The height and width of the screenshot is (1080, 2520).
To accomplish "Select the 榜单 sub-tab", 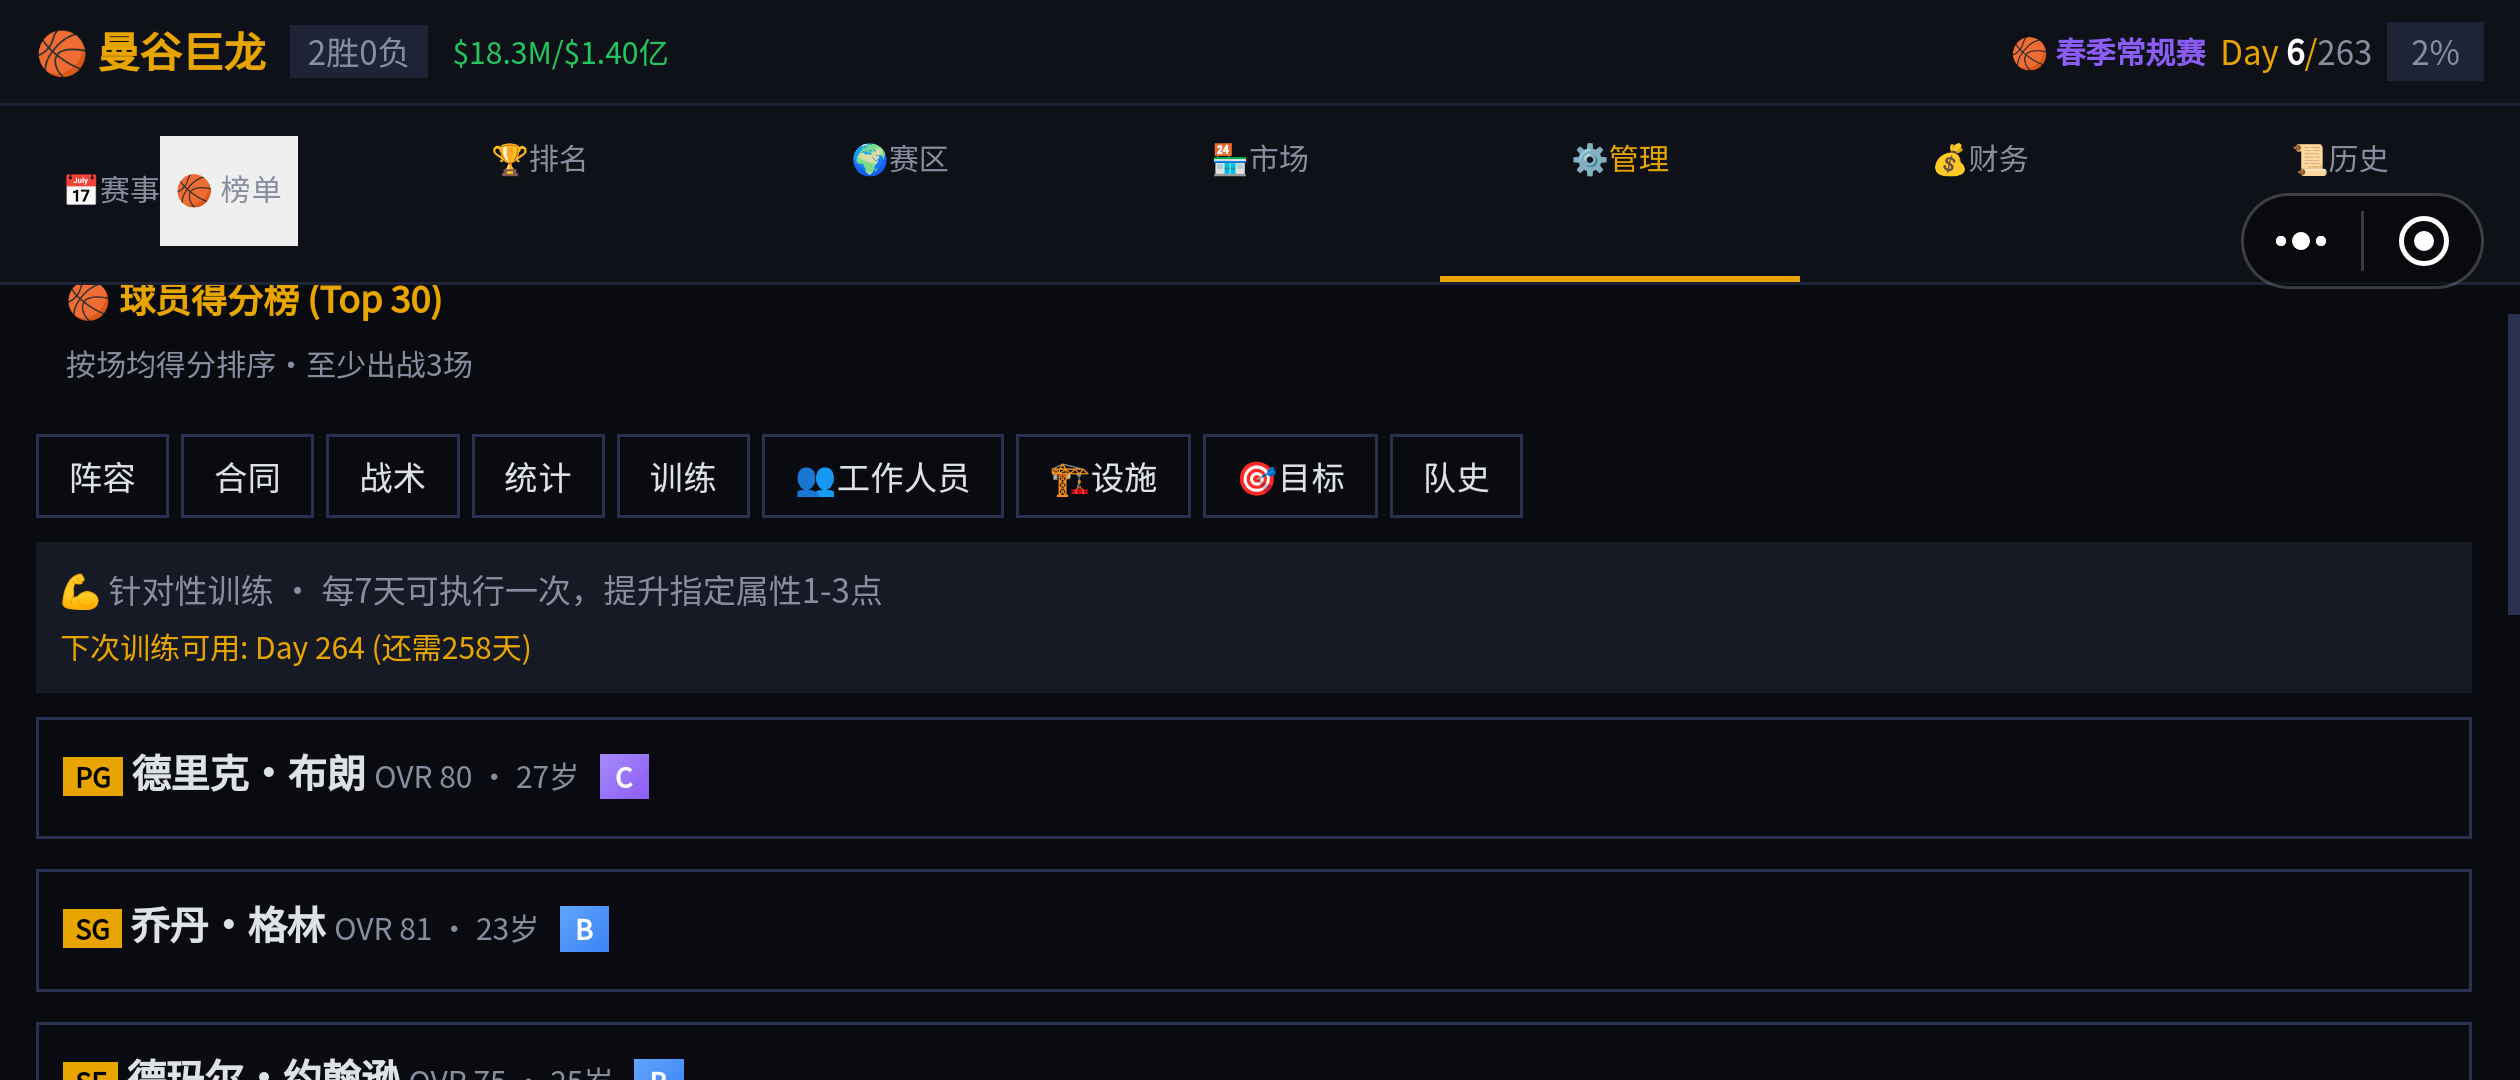I will [x=229, y=190].
